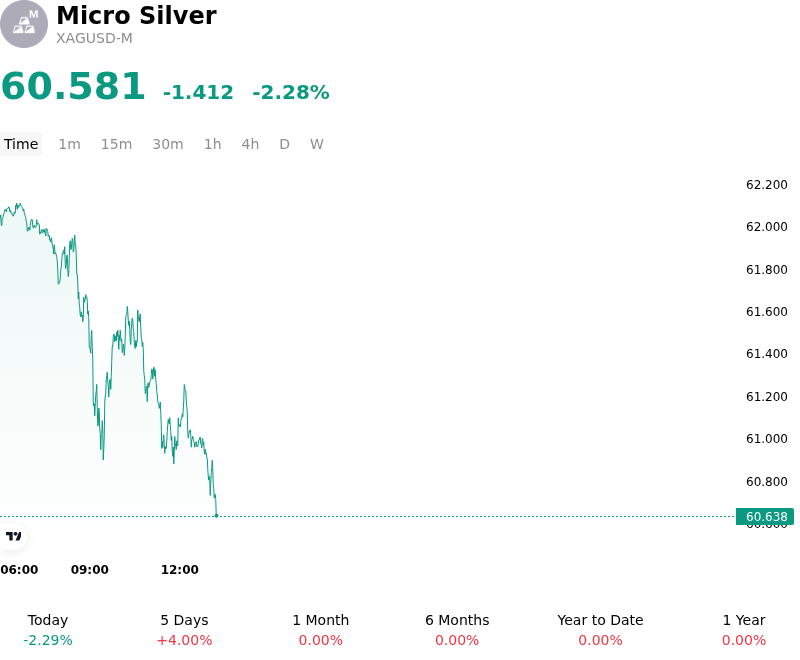800x660 pixels.
Task: Click the Micro Silver title
Action: tap(136, 15)
